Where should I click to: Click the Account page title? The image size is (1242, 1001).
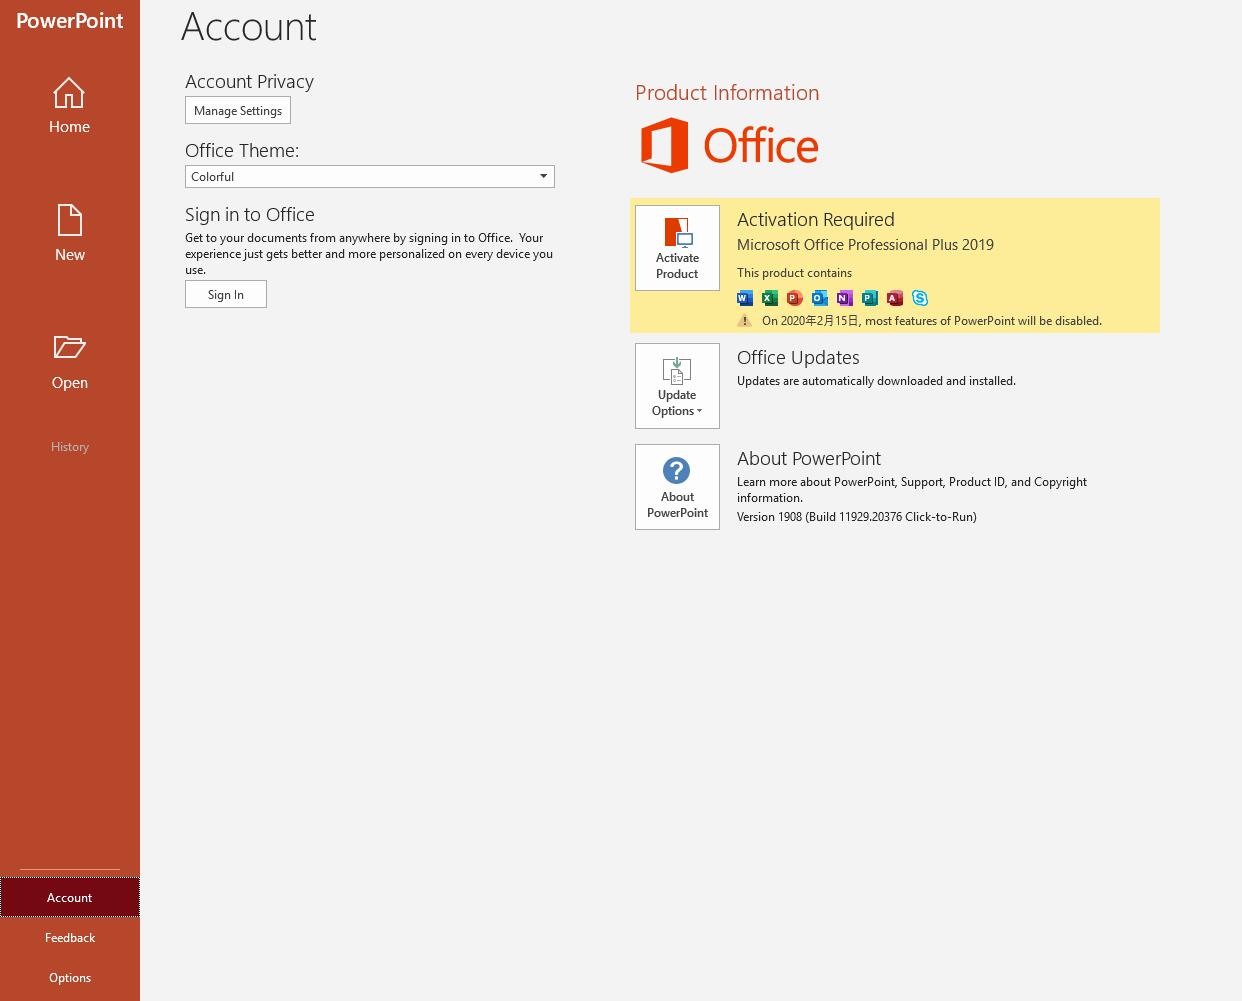[x=249, y=26]
